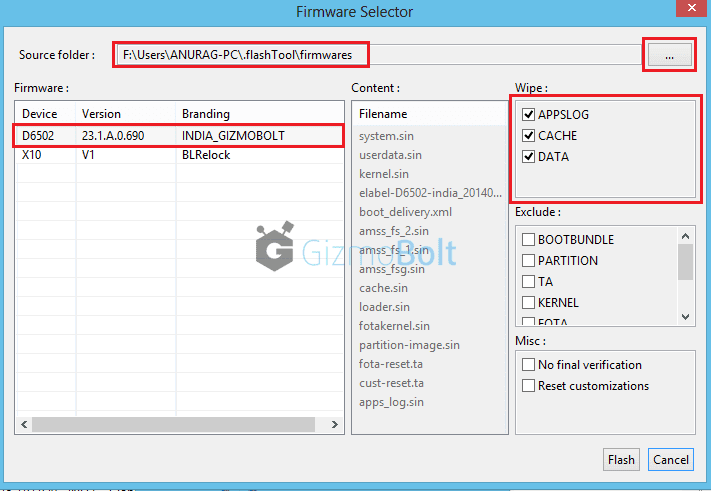Image resolution: width=711 pixels, height=491 pixels.
Task: Select userdata.sin in the content list
Action: point(390,155)
